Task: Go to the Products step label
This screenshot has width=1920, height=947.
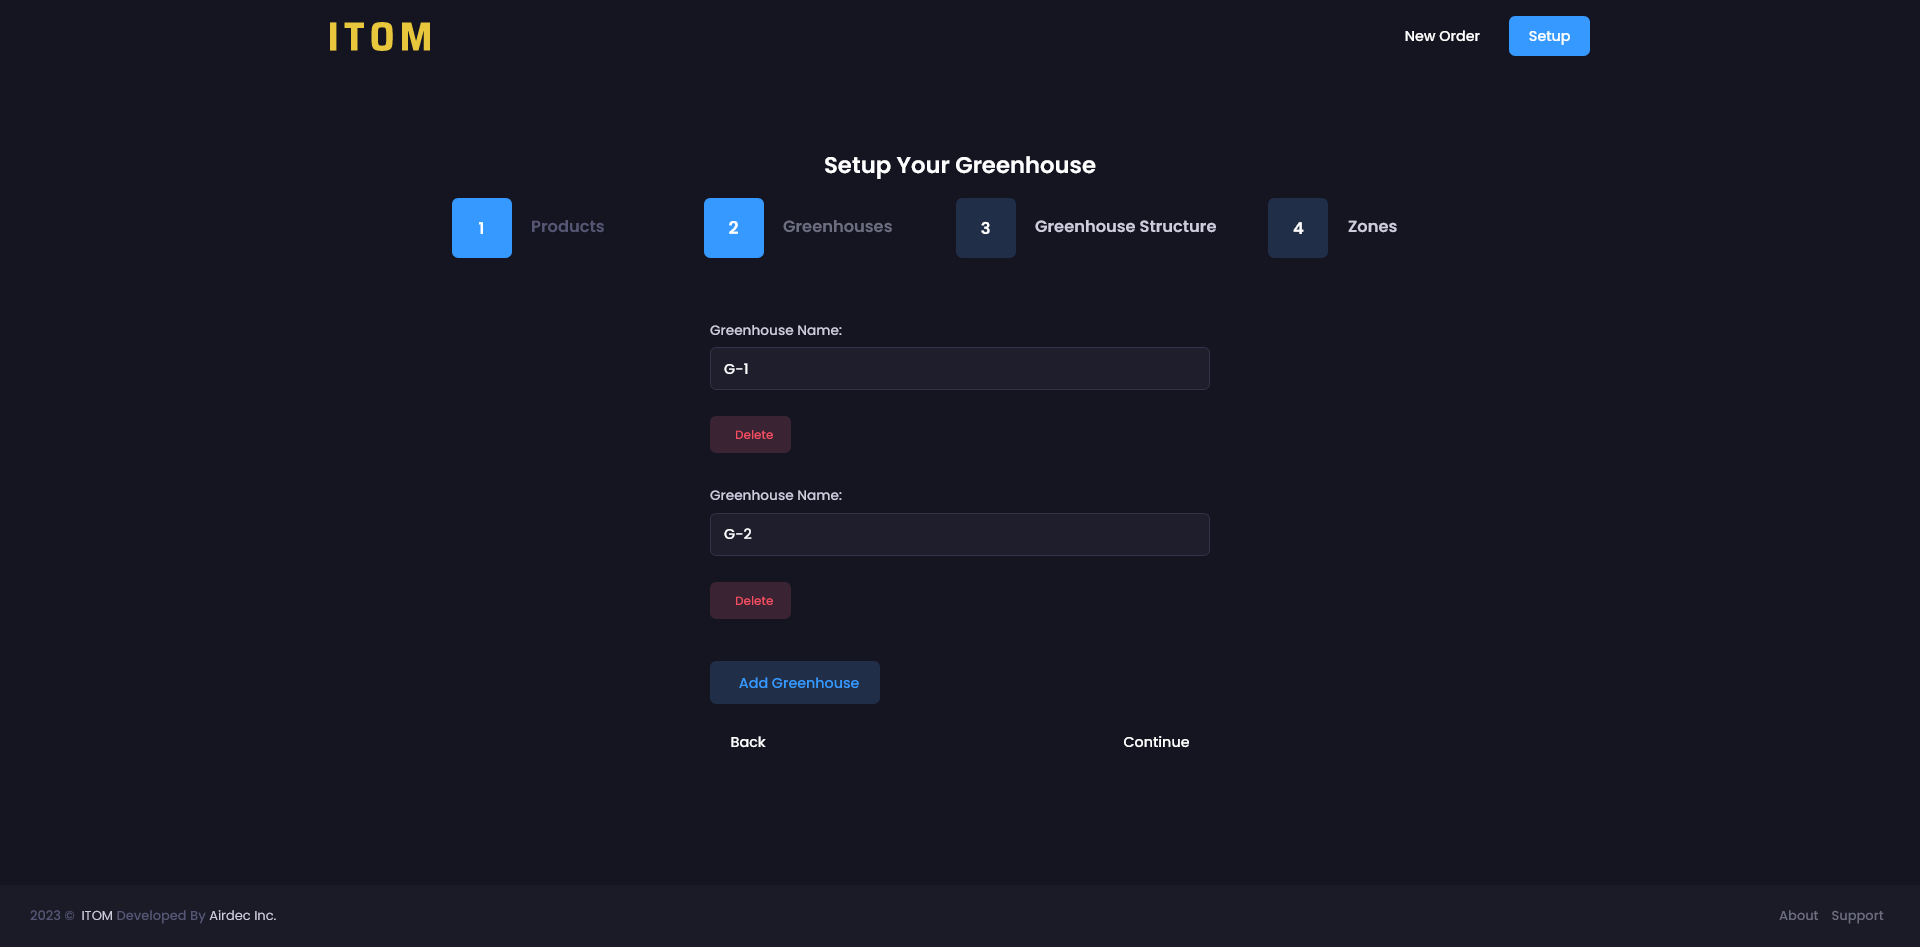Action: (567, 227)
